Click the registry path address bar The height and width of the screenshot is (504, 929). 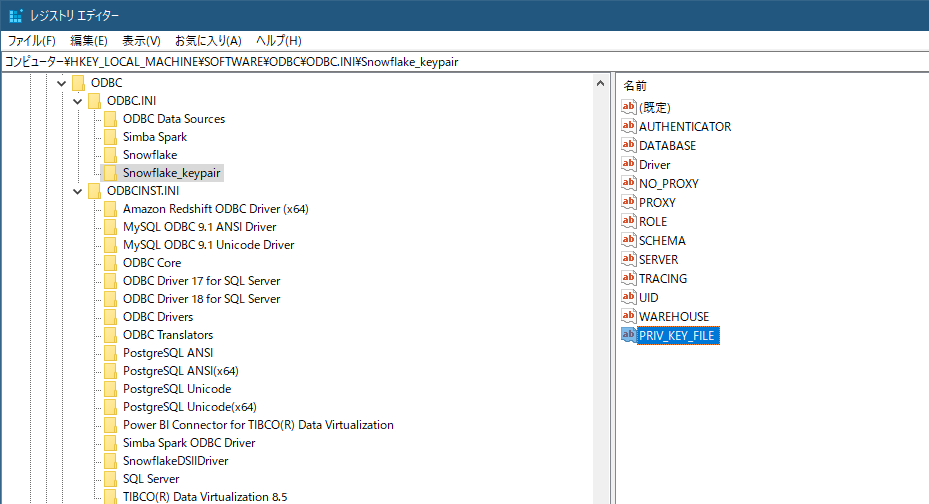point(464,62)
